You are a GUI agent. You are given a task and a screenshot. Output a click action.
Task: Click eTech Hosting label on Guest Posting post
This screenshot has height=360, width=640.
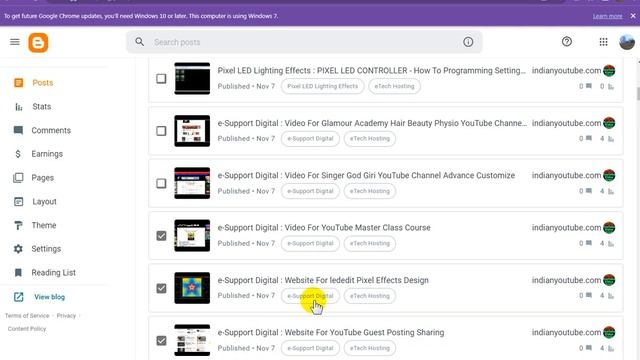click(370, 348)
